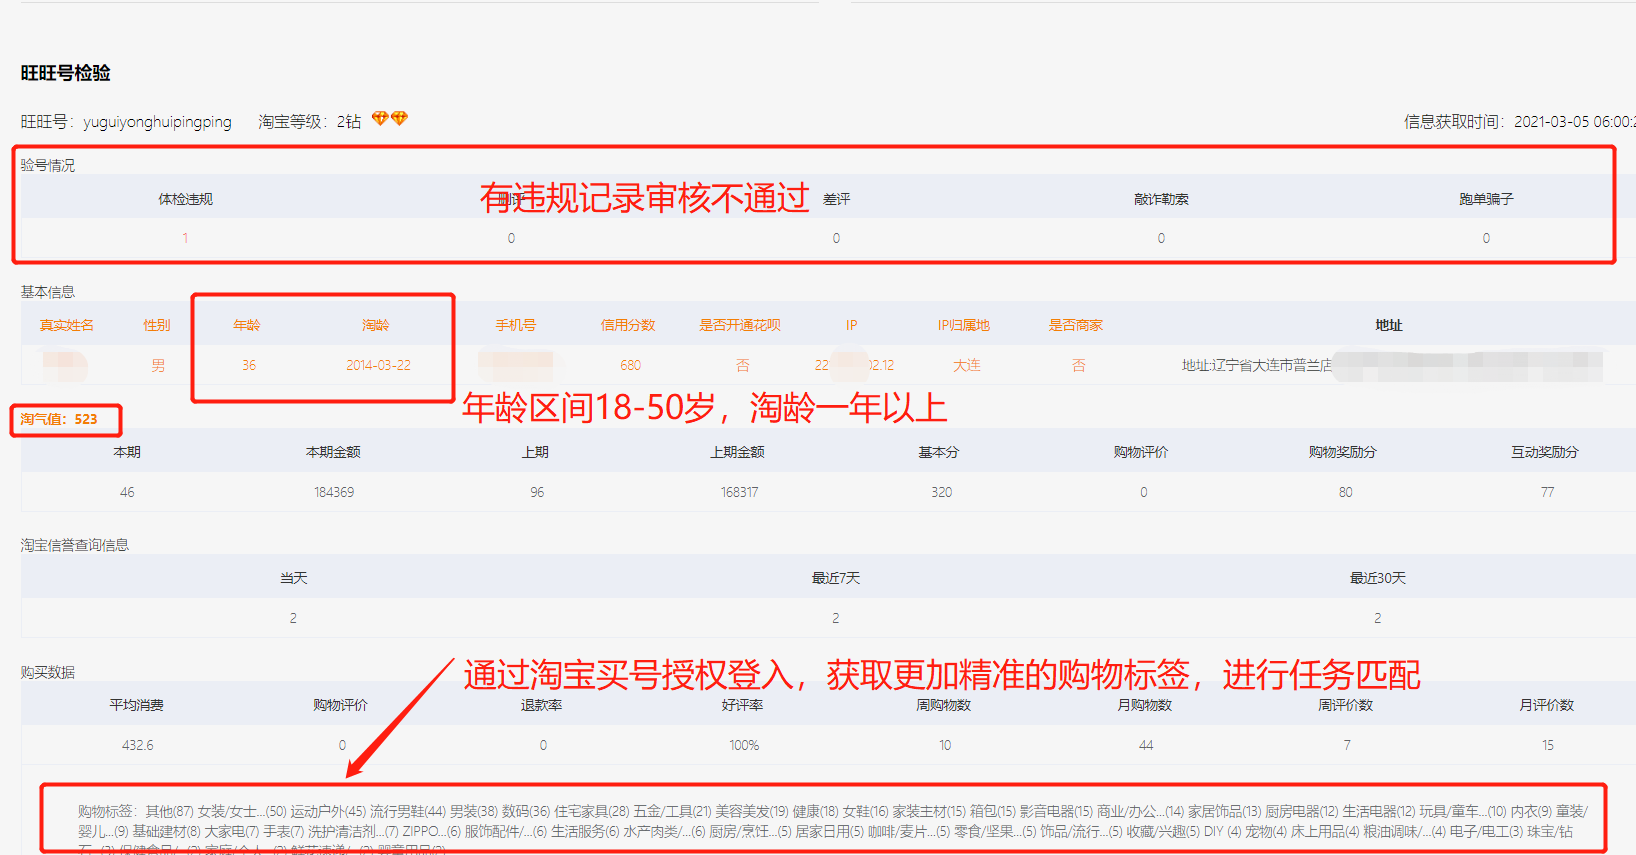Click the 跑单骗子 column header
This screenshot has height=855, width=1636.
tap(1486, 199)
